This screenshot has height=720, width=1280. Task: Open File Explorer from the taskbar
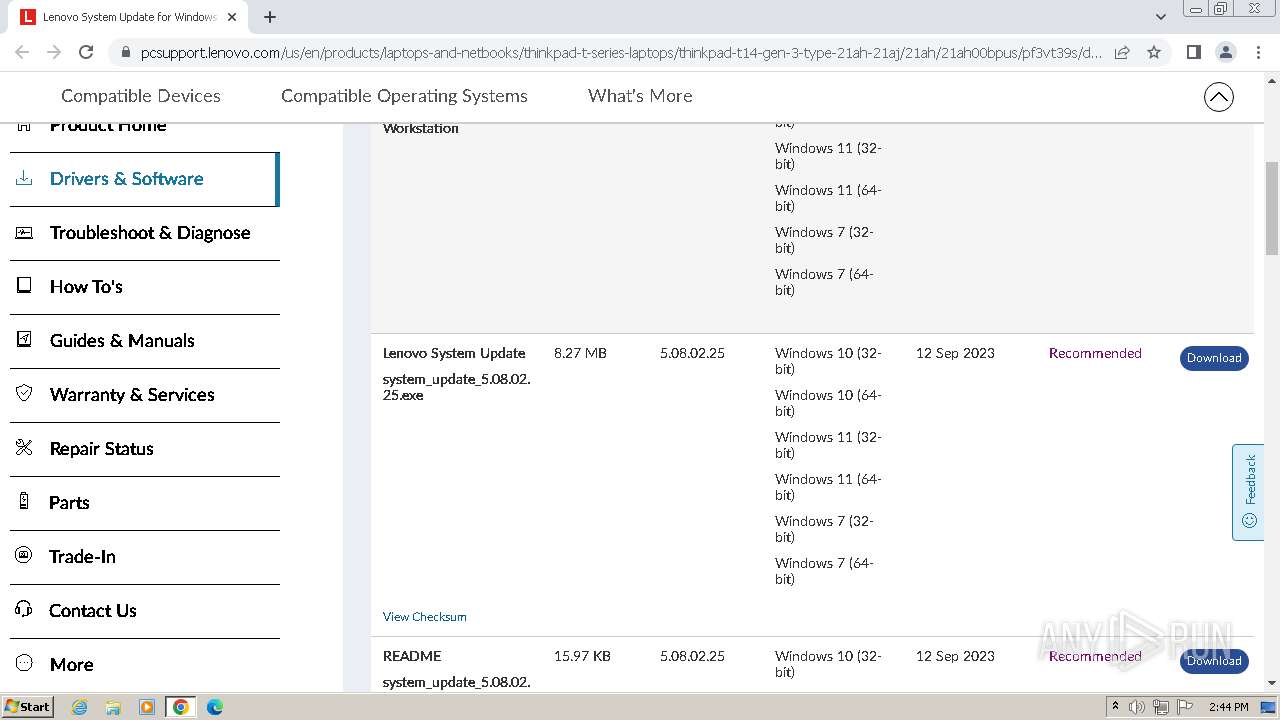click(x=113, y=707)
